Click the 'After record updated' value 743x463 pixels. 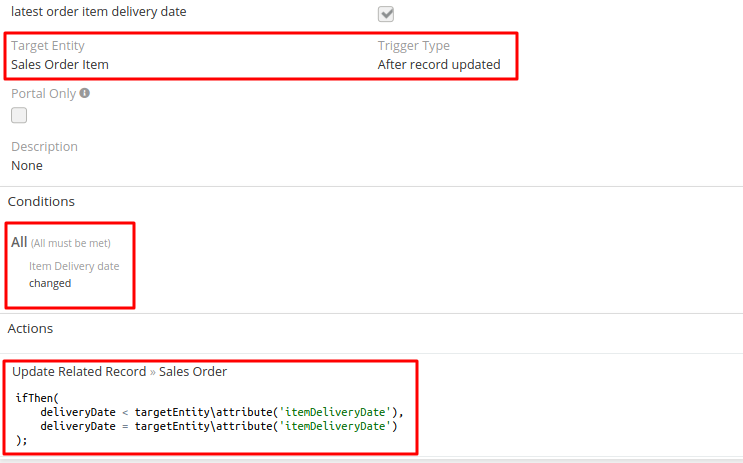point(439,65)
